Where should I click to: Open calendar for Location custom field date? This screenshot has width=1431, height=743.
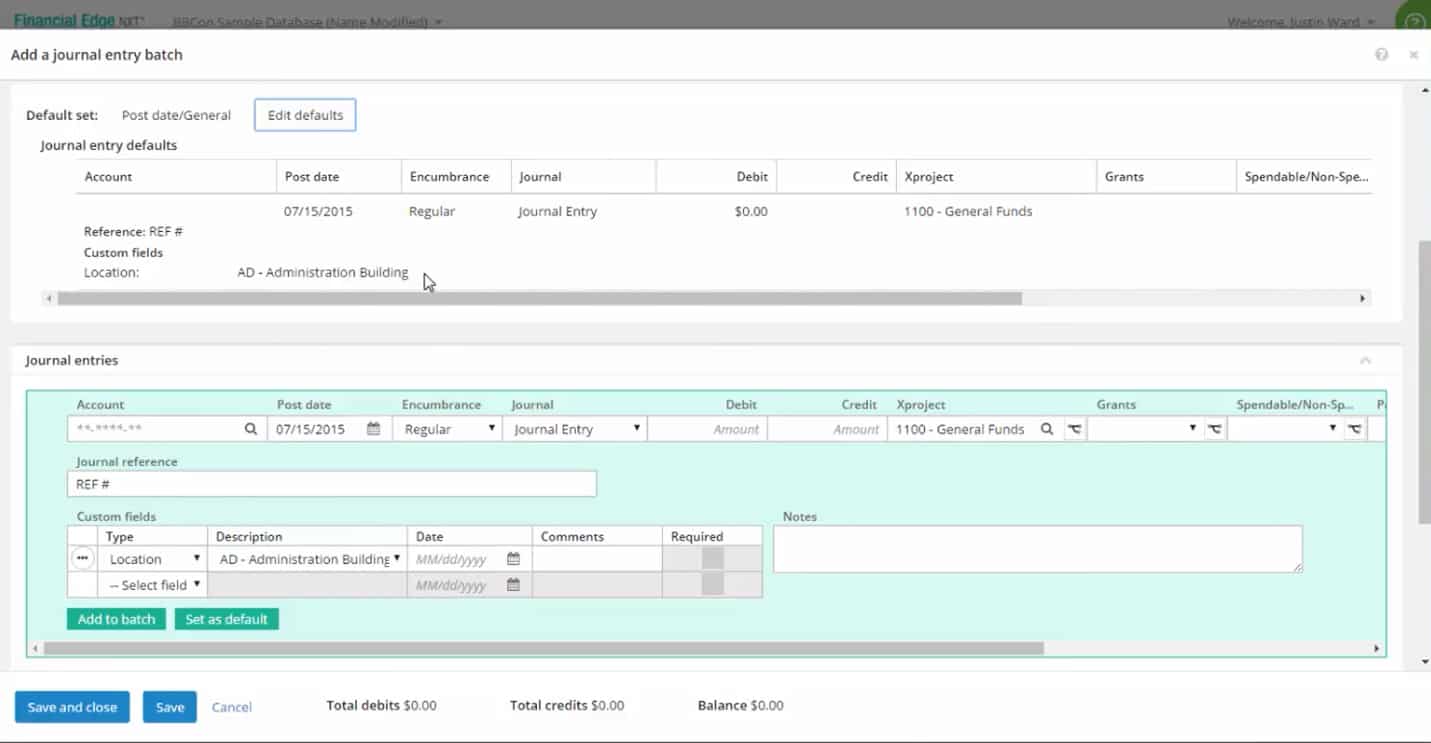click(x=513, y=559)
